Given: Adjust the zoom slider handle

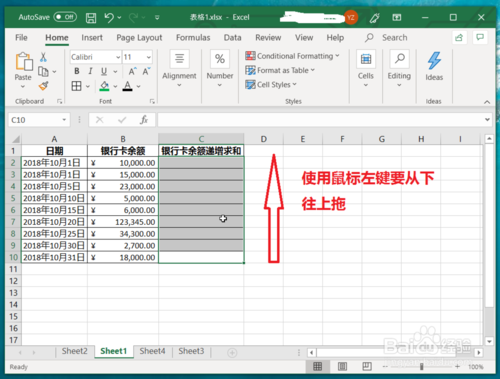Looking at the screenshot, I should (422, 367).
